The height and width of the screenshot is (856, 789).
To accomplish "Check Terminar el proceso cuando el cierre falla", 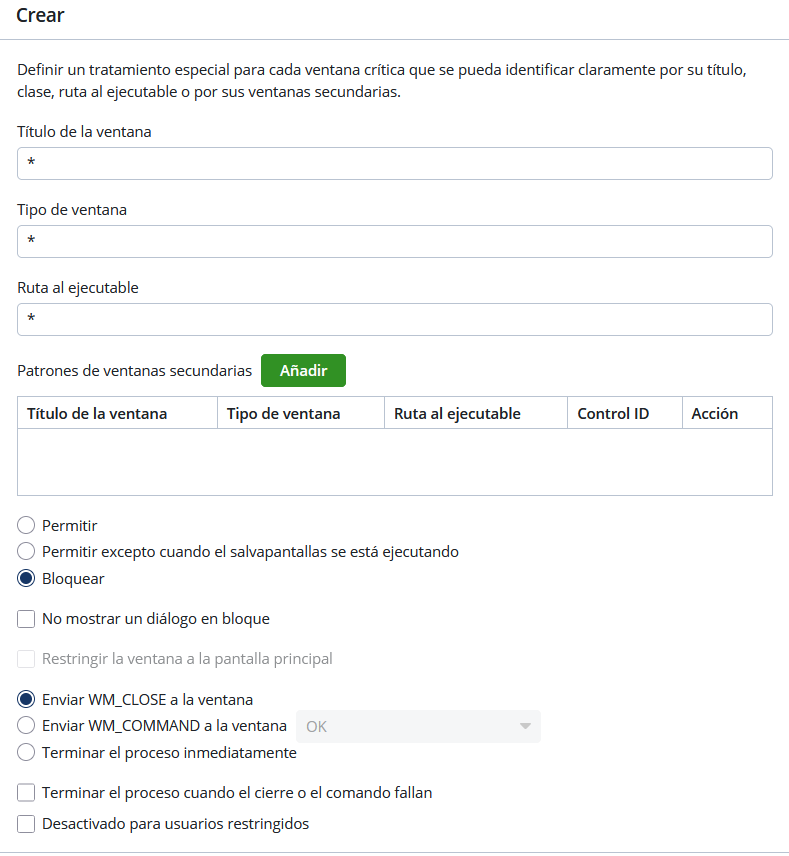I will click(26, 793).
